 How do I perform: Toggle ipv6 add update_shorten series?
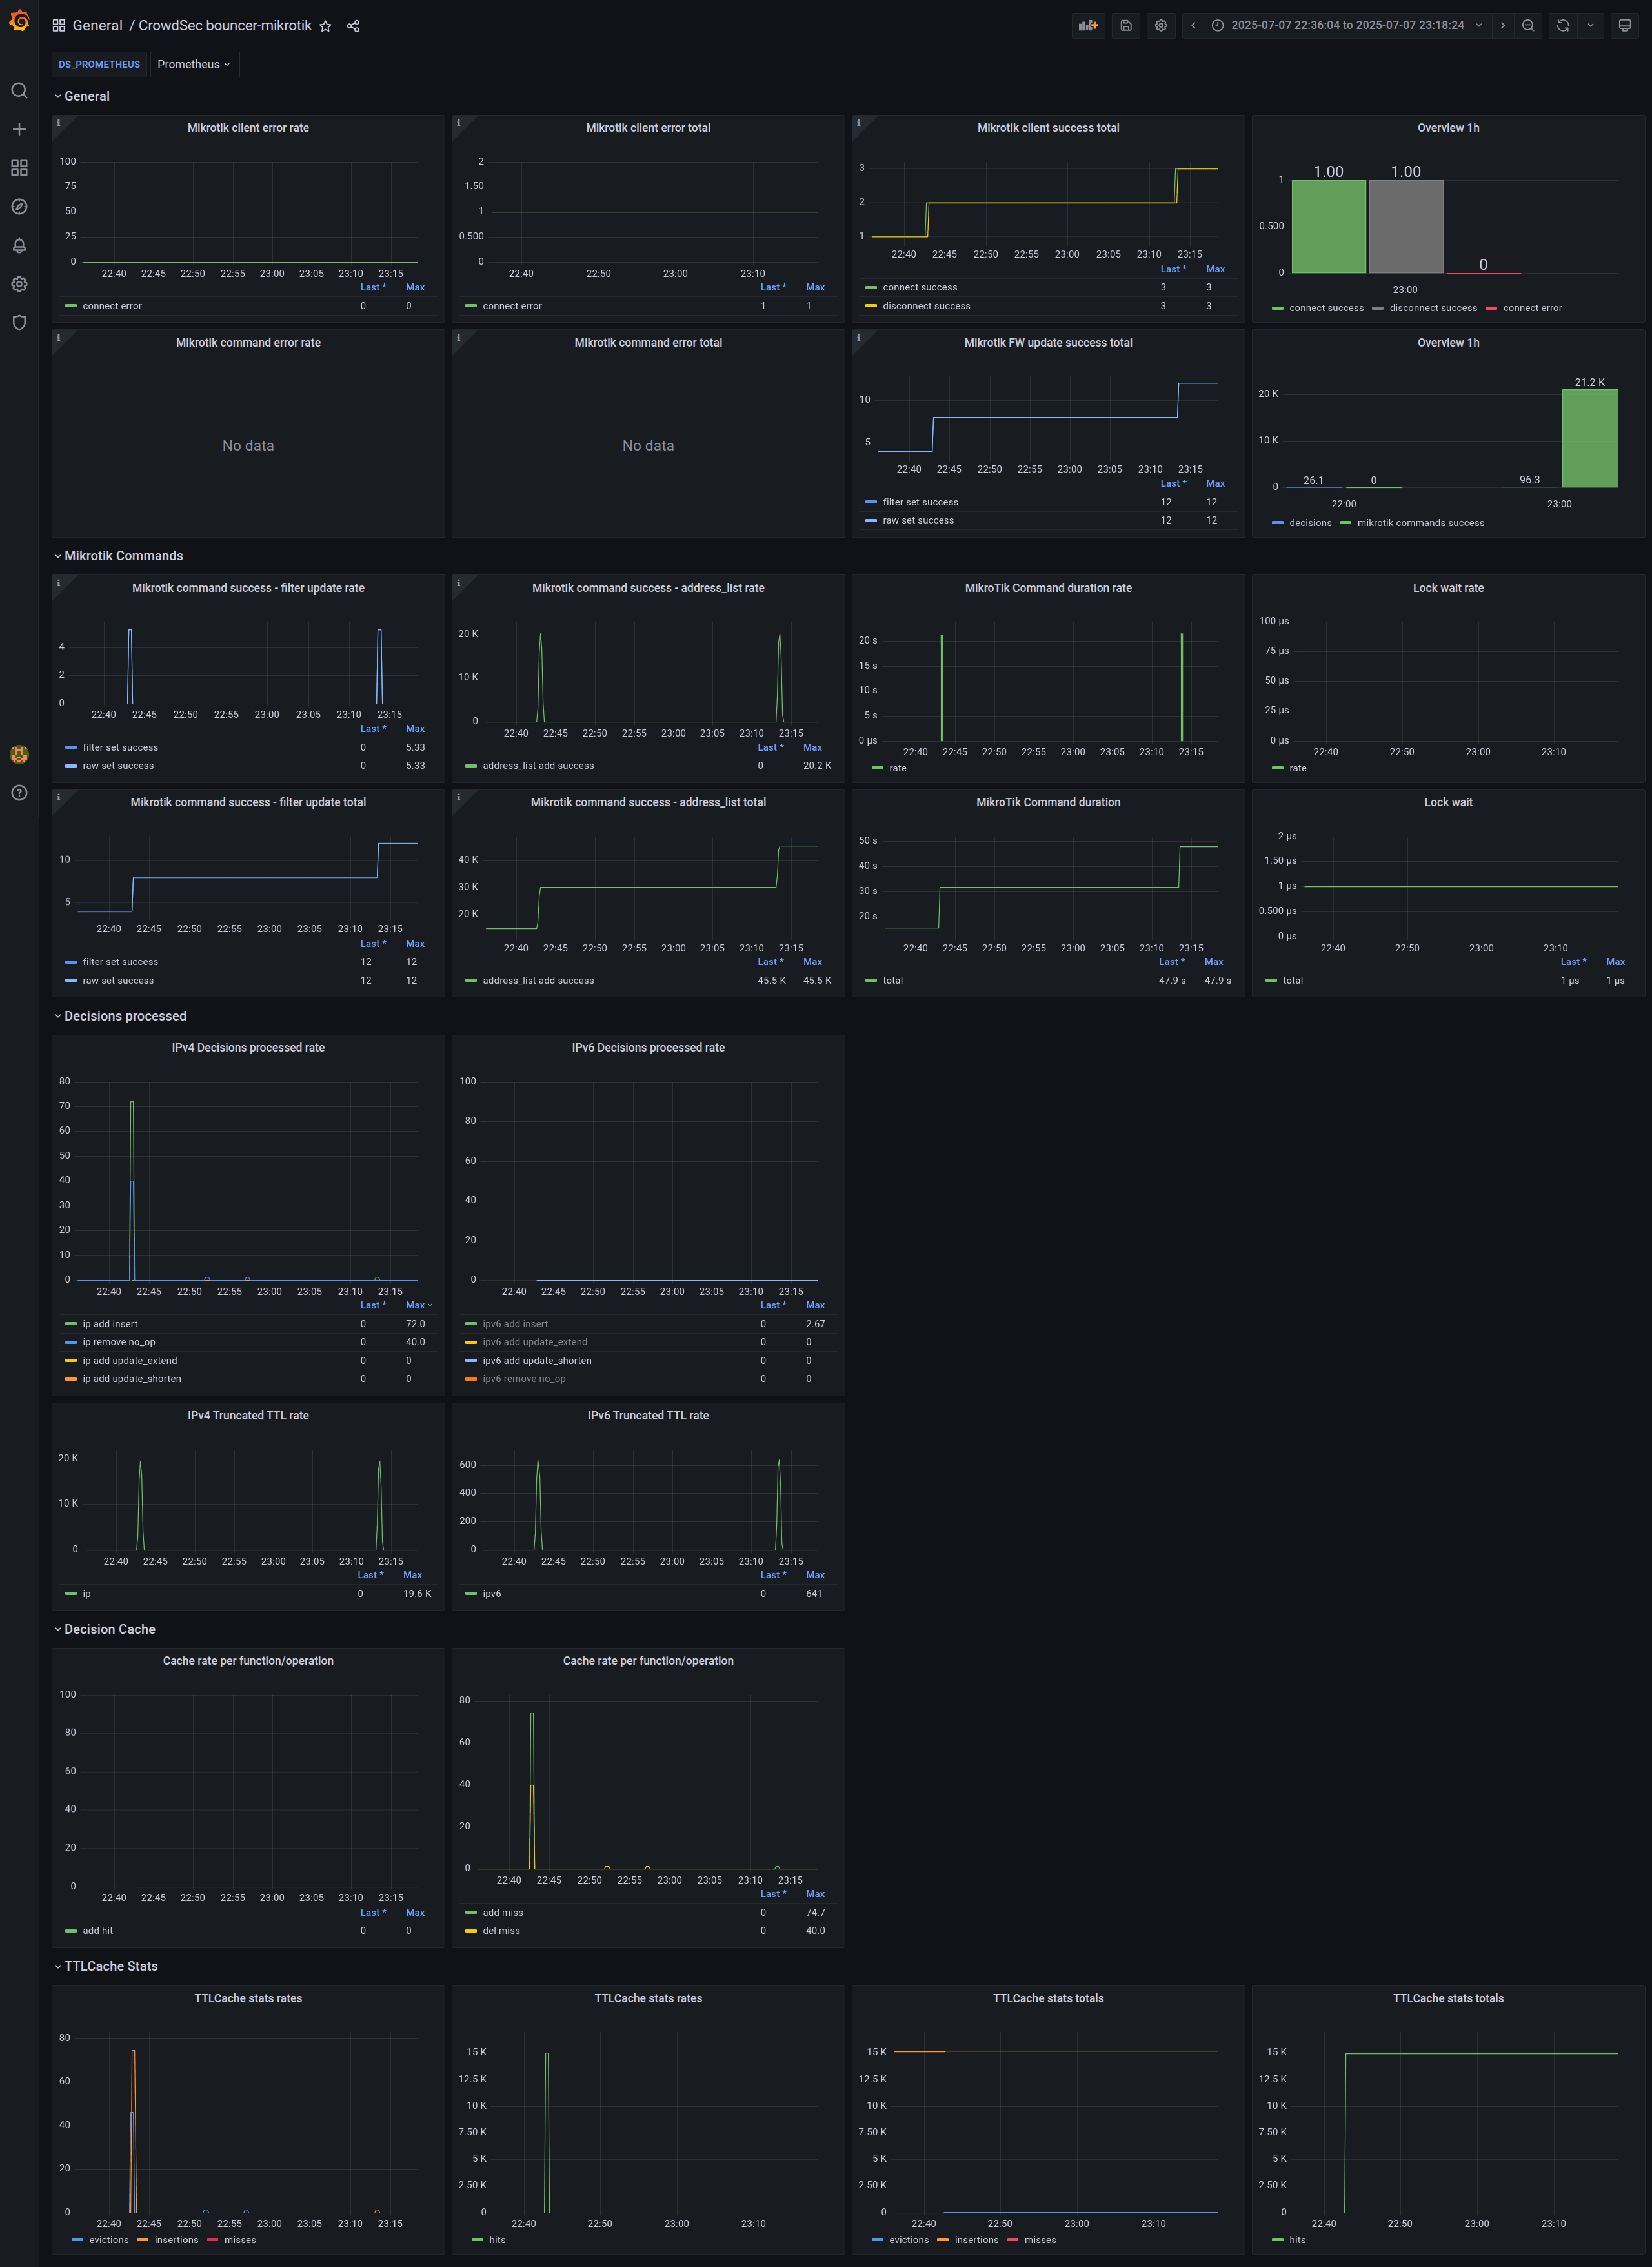click(x=537, y=1361)
